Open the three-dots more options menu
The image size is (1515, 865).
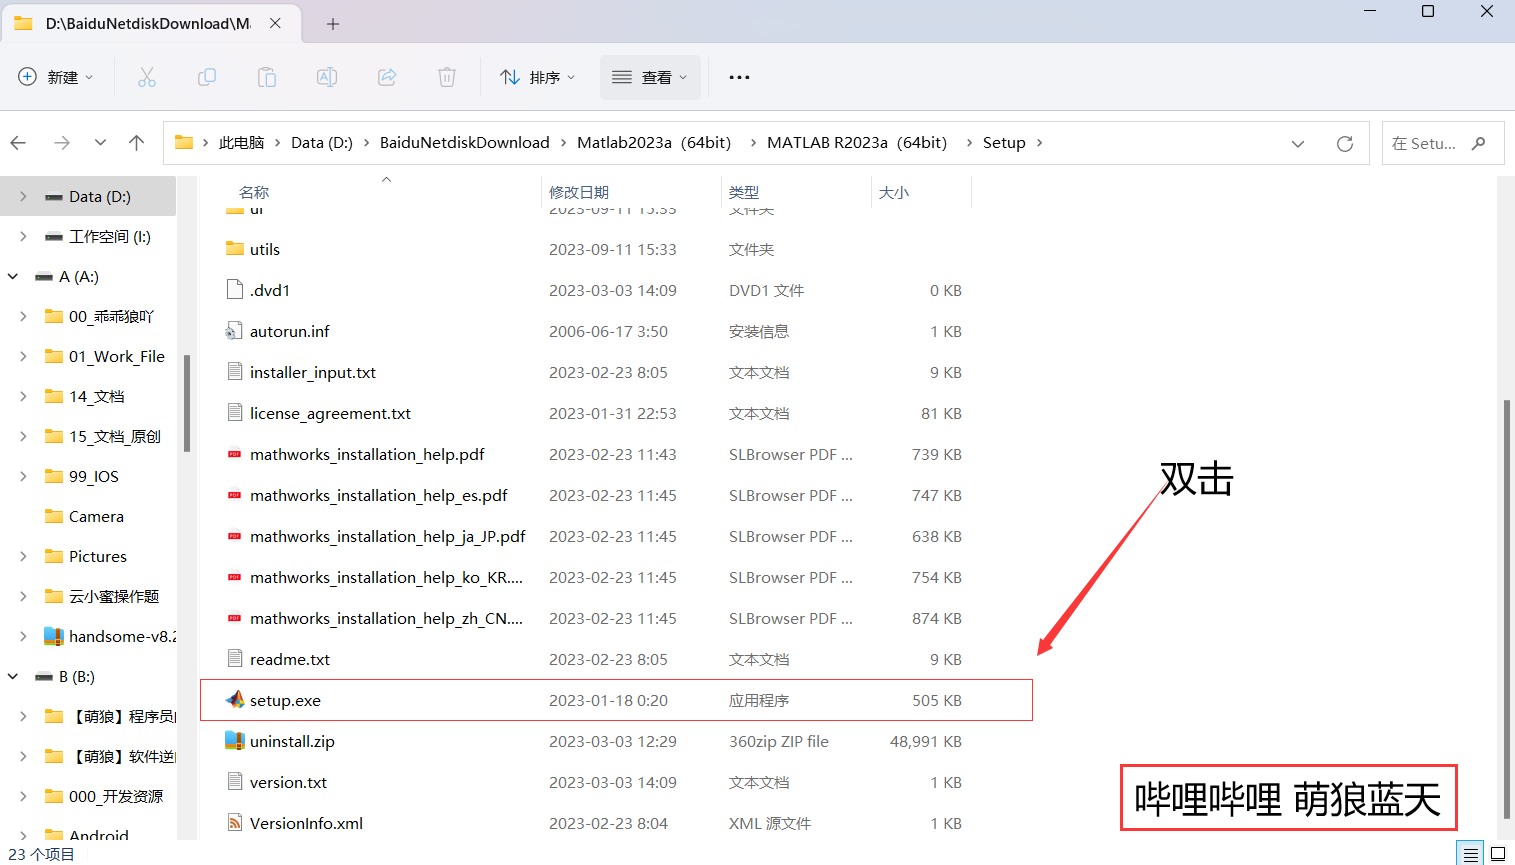739,77
